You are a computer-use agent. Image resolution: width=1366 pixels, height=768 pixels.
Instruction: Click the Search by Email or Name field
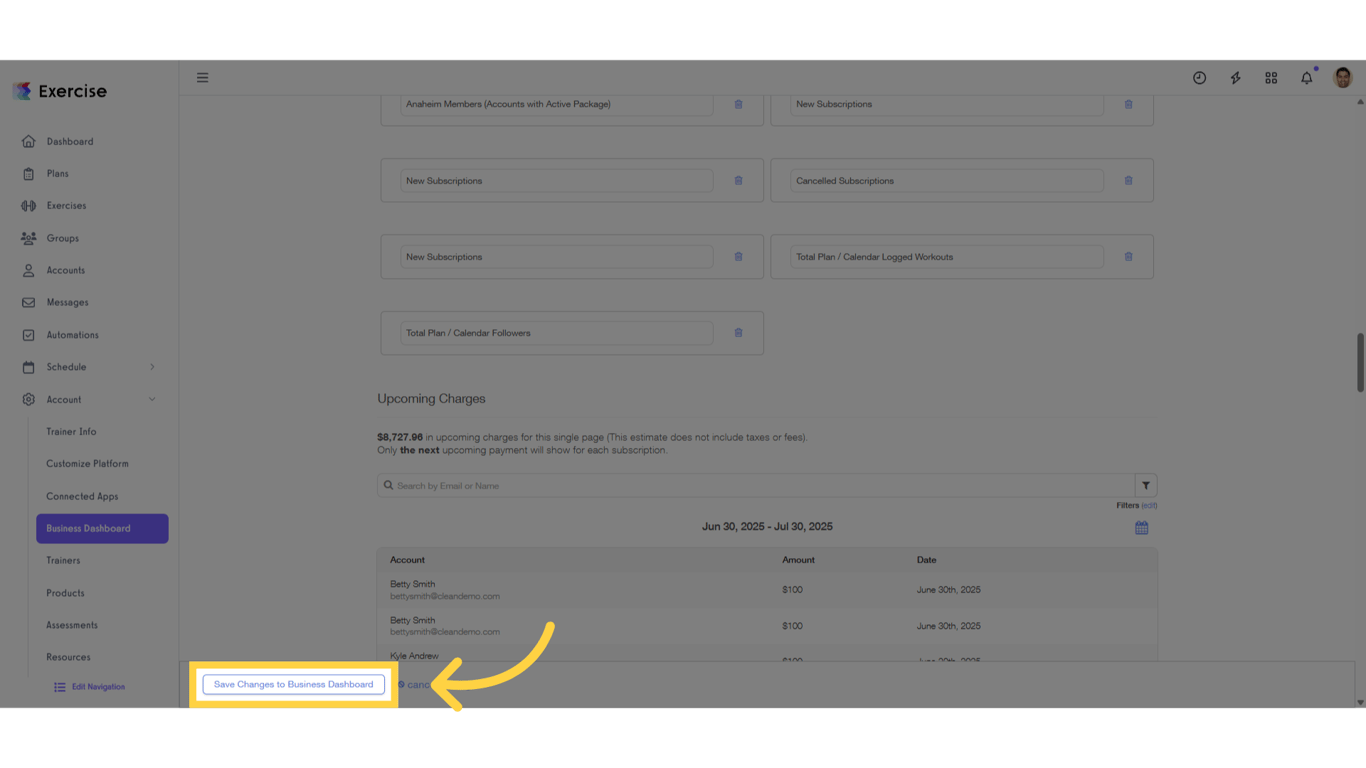pyautogui.click(x=700, y=485)
